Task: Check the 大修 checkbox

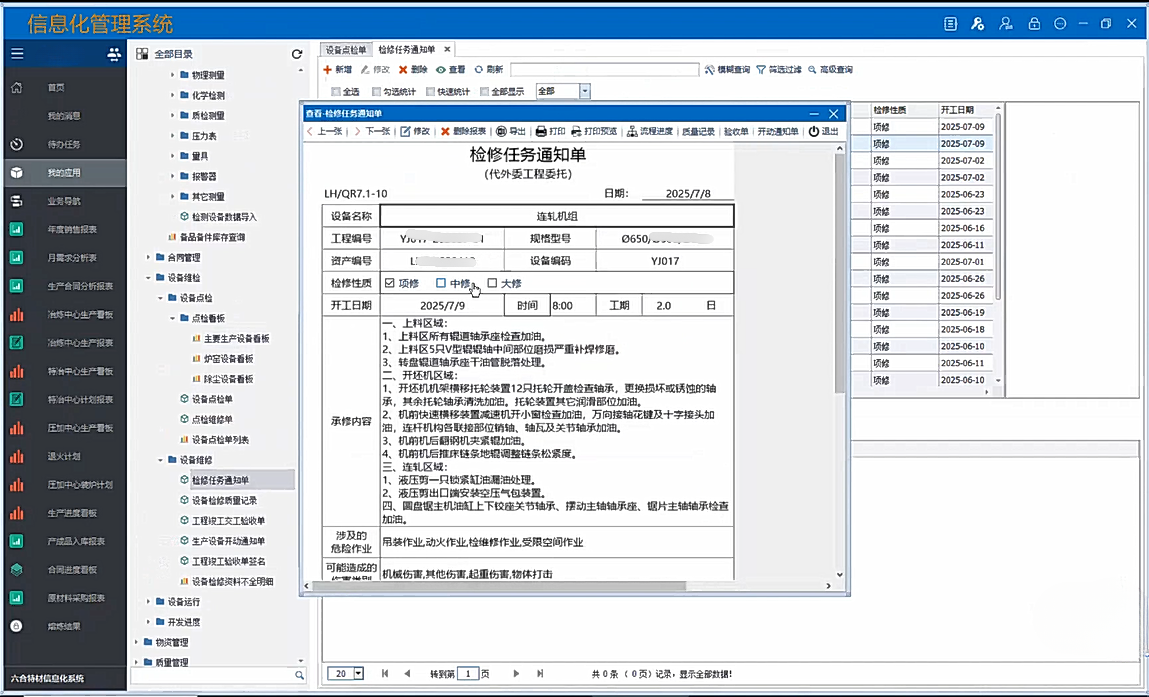Action: click(x=493, y=283)
